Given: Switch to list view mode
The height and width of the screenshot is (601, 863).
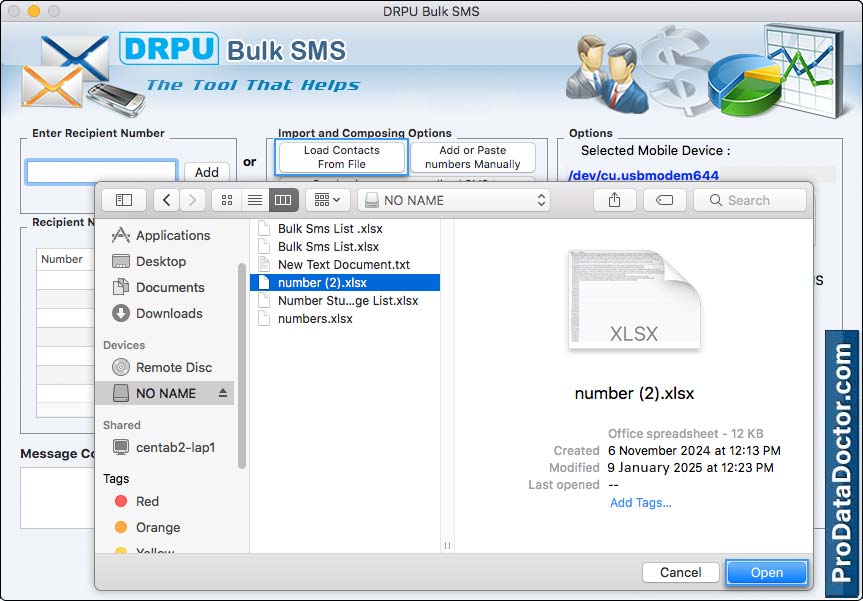Looking at the screenshot, I should 254,200.
